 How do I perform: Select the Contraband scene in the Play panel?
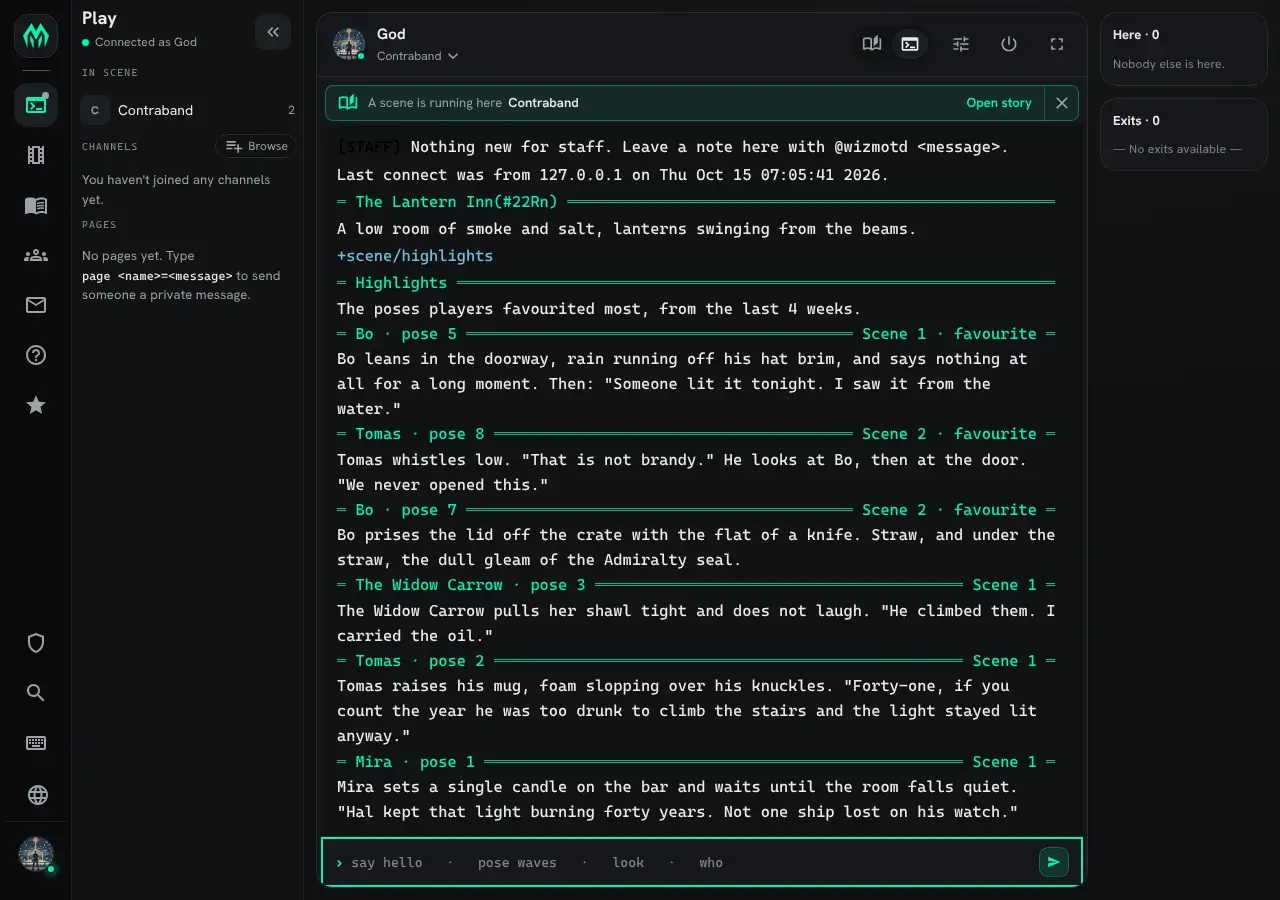pos(188,110)
